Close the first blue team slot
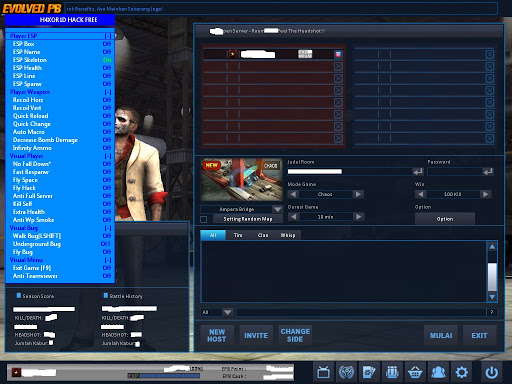Viewport: 512px width, 384px height. point(489,54)
